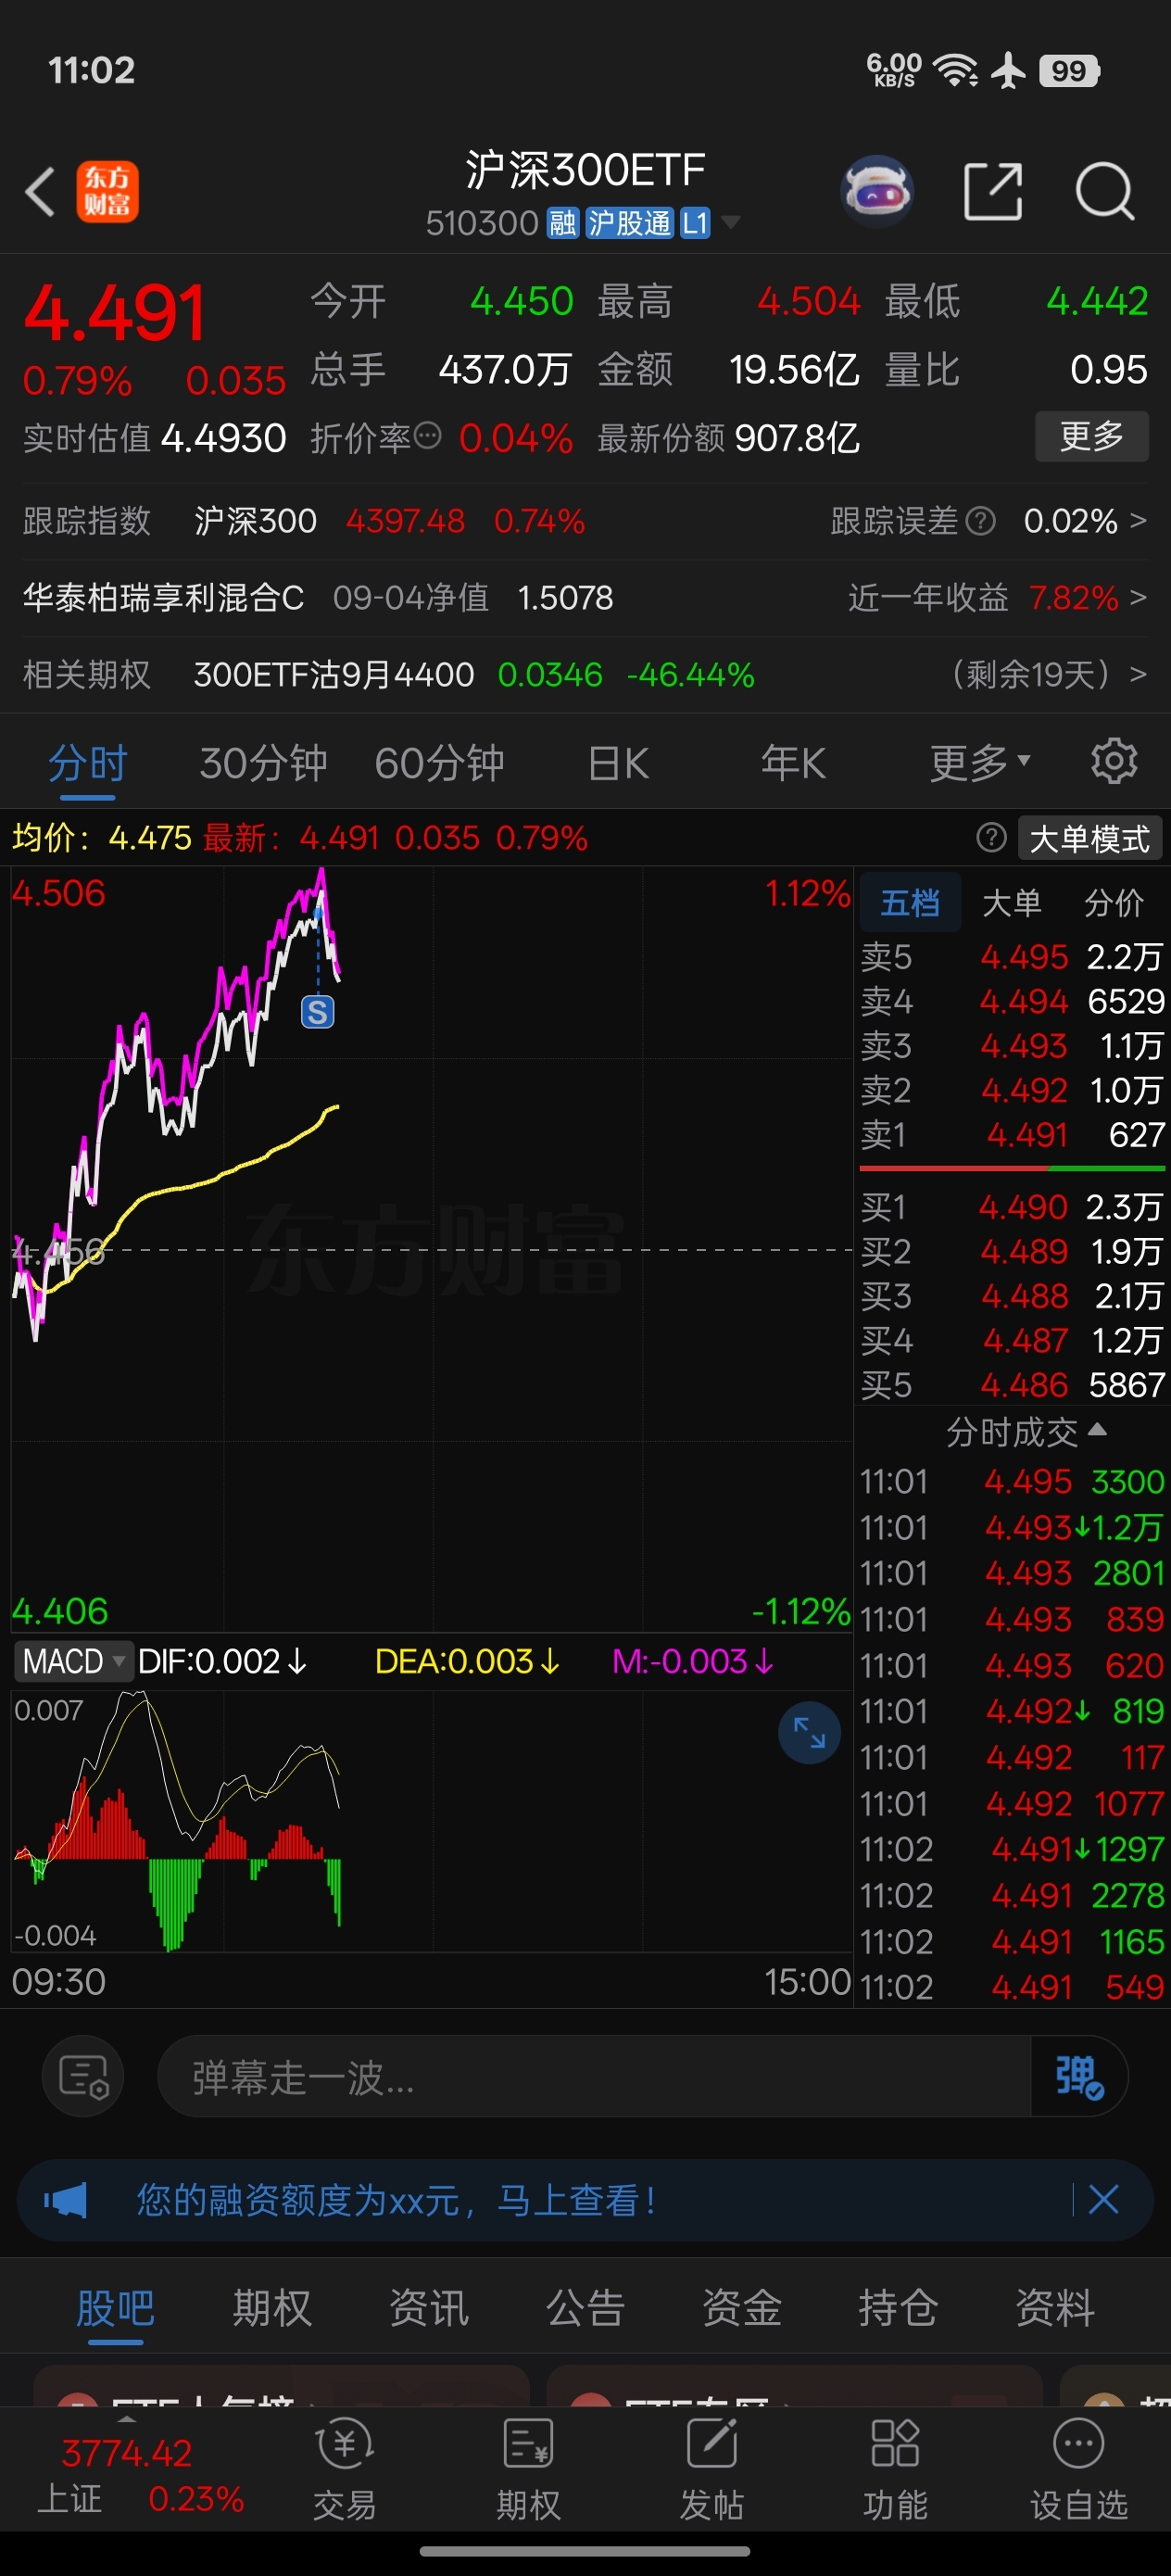Open 300ETF沽9月4400 option link
The height and width of the screenshot is (2576, 1171).
[x=334, y=674]
